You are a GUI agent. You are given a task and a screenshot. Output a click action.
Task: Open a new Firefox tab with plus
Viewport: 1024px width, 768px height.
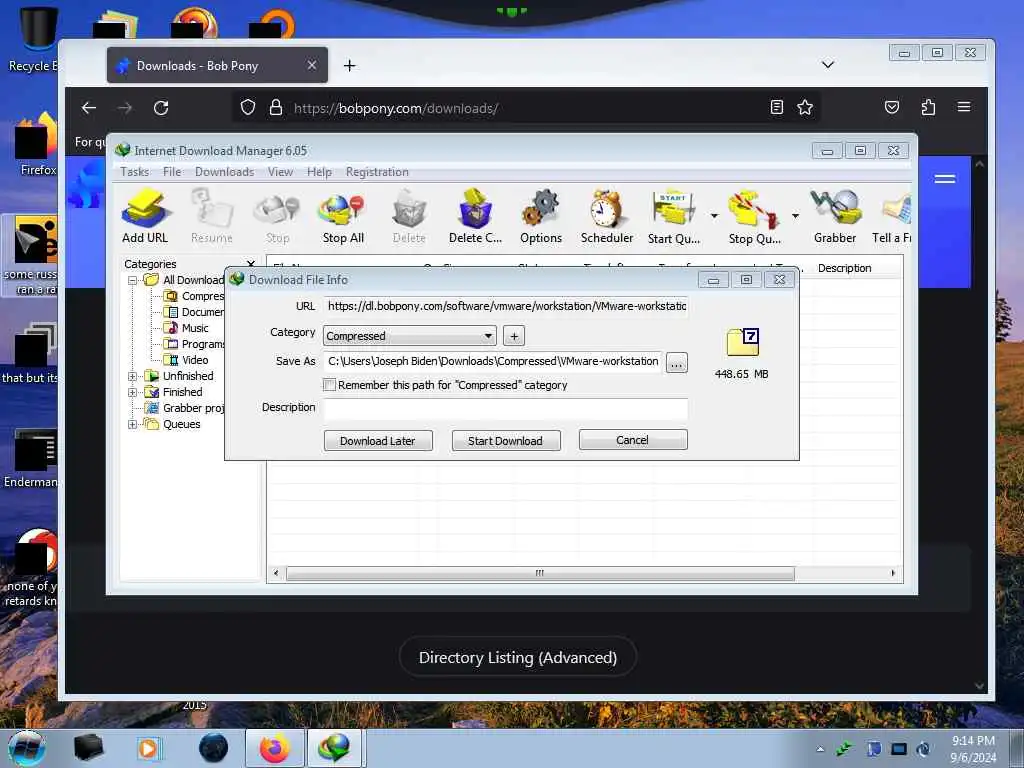349,65
